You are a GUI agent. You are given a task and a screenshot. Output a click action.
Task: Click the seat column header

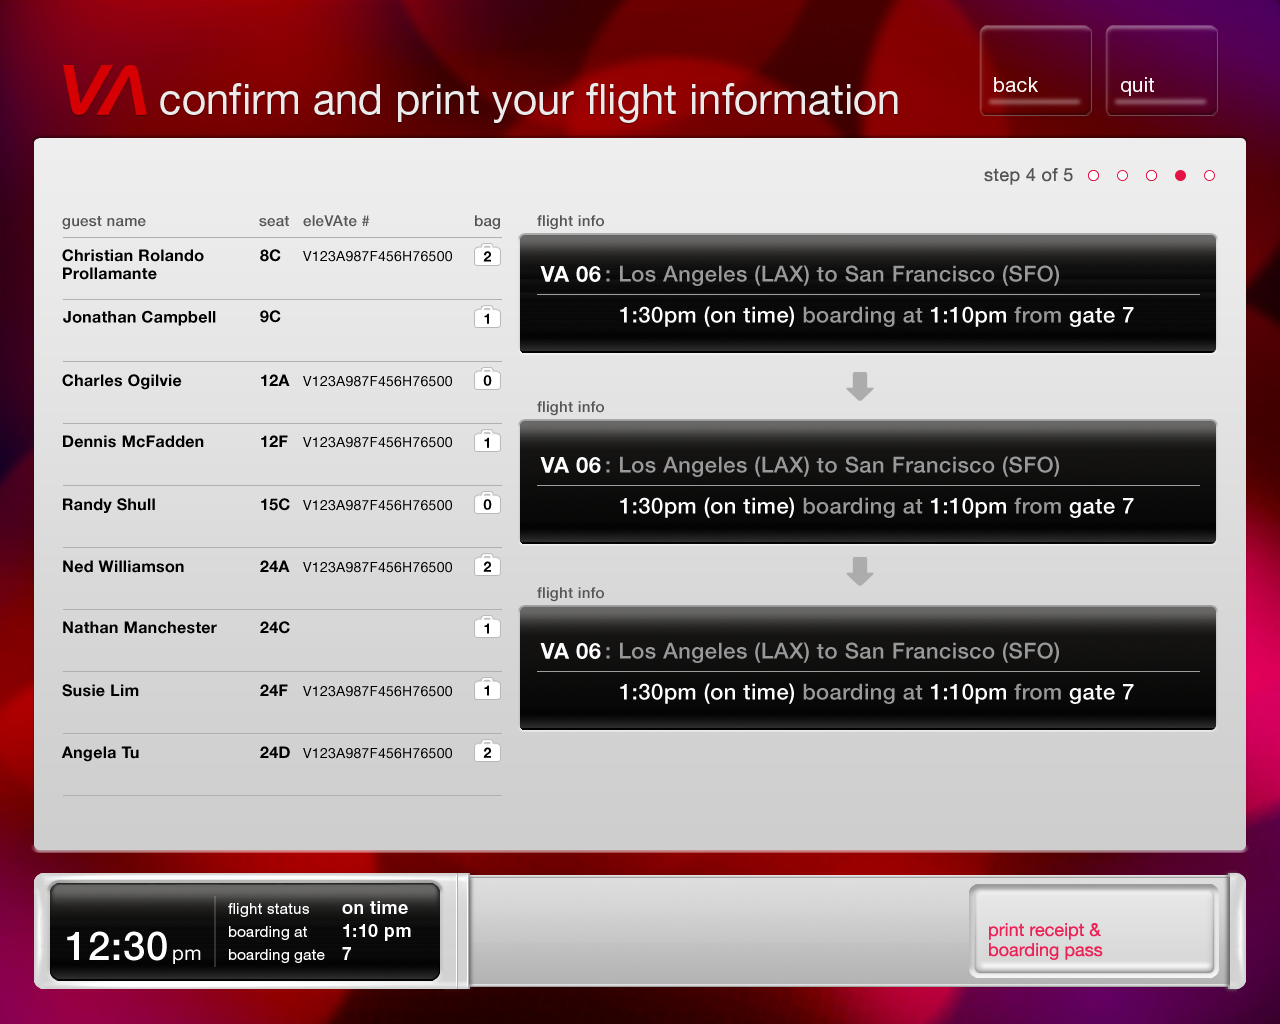(274, 221)
